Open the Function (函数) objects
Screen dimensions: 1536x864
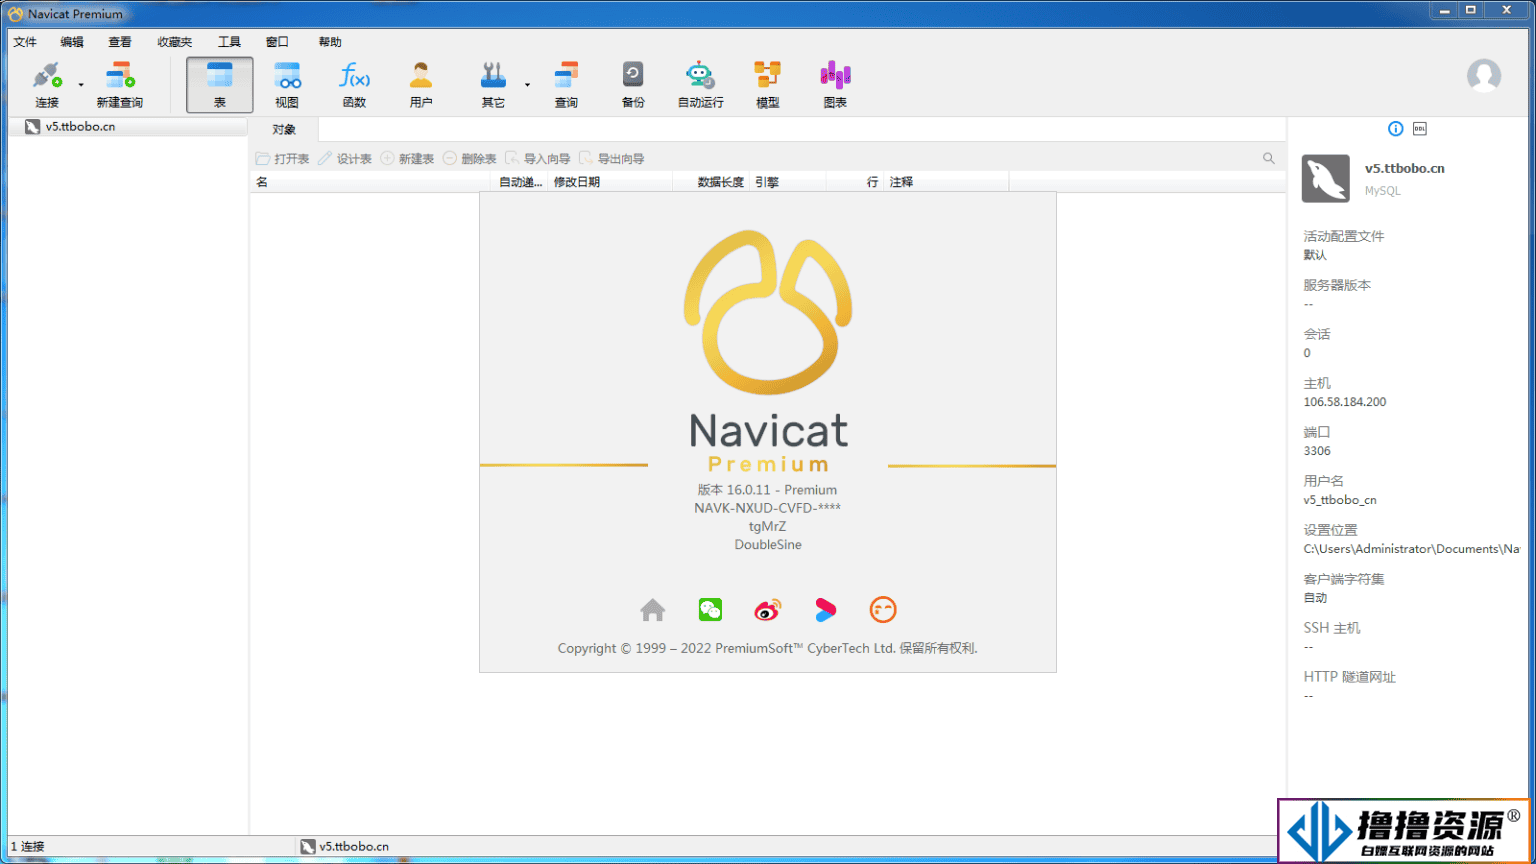tap(354, 84)
